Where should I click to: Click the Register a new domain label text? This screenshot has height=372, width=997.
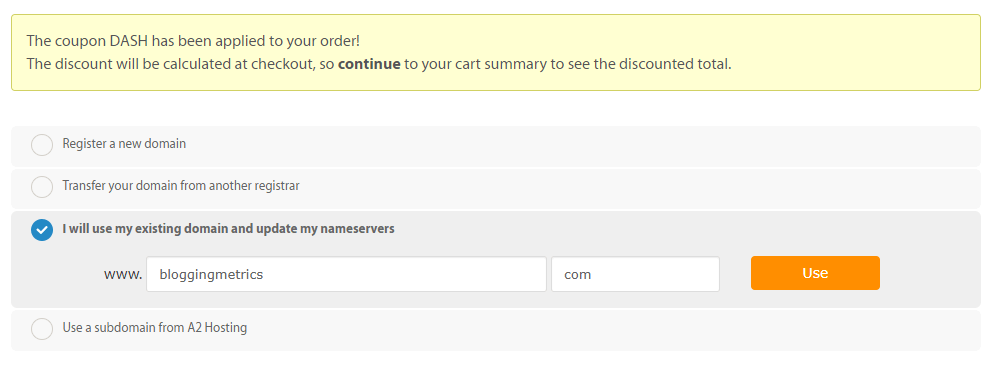(x=124, y=144)
